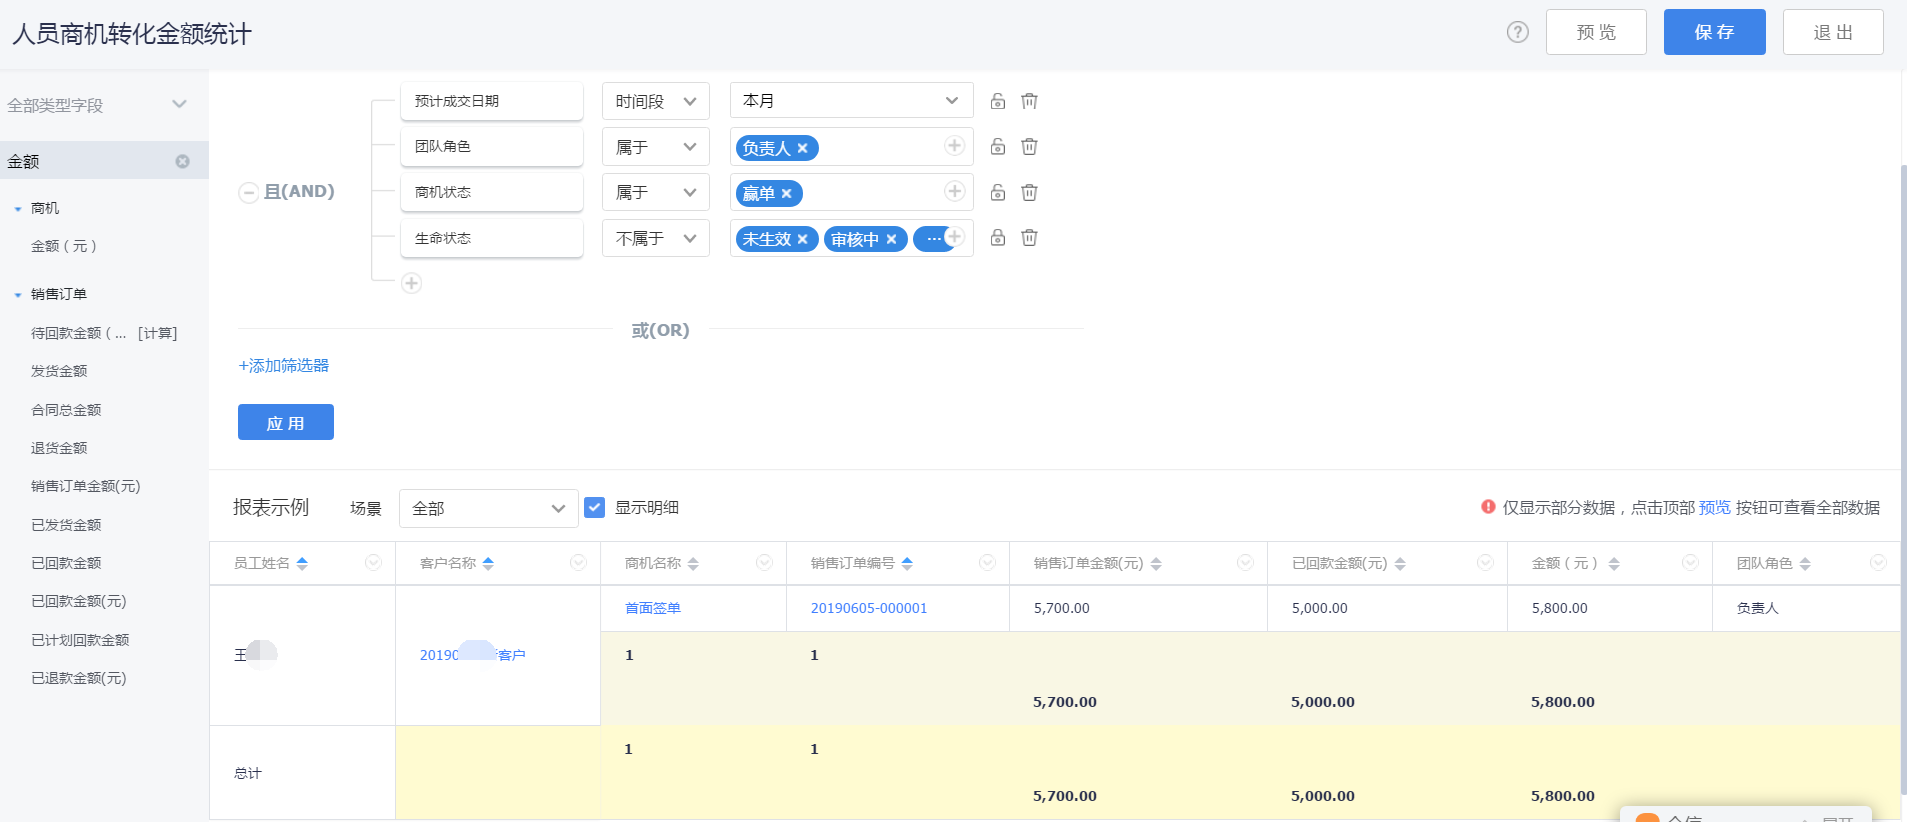1907x822 pixels.
Task: Open 客户名称 column options menu
Action: [x=578, y=563]
